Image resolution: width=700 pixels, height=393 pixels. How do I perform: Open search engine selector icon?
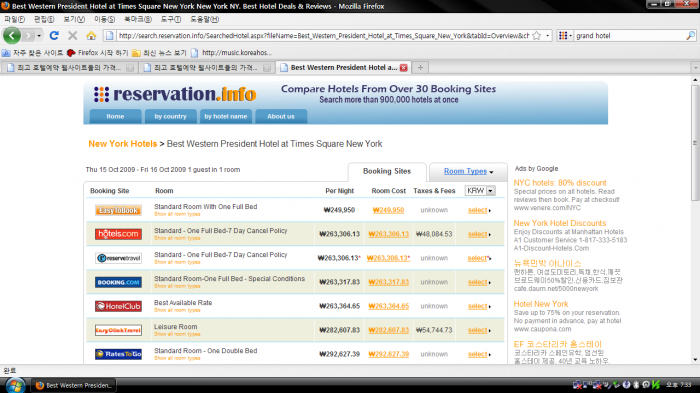point(565,35)
